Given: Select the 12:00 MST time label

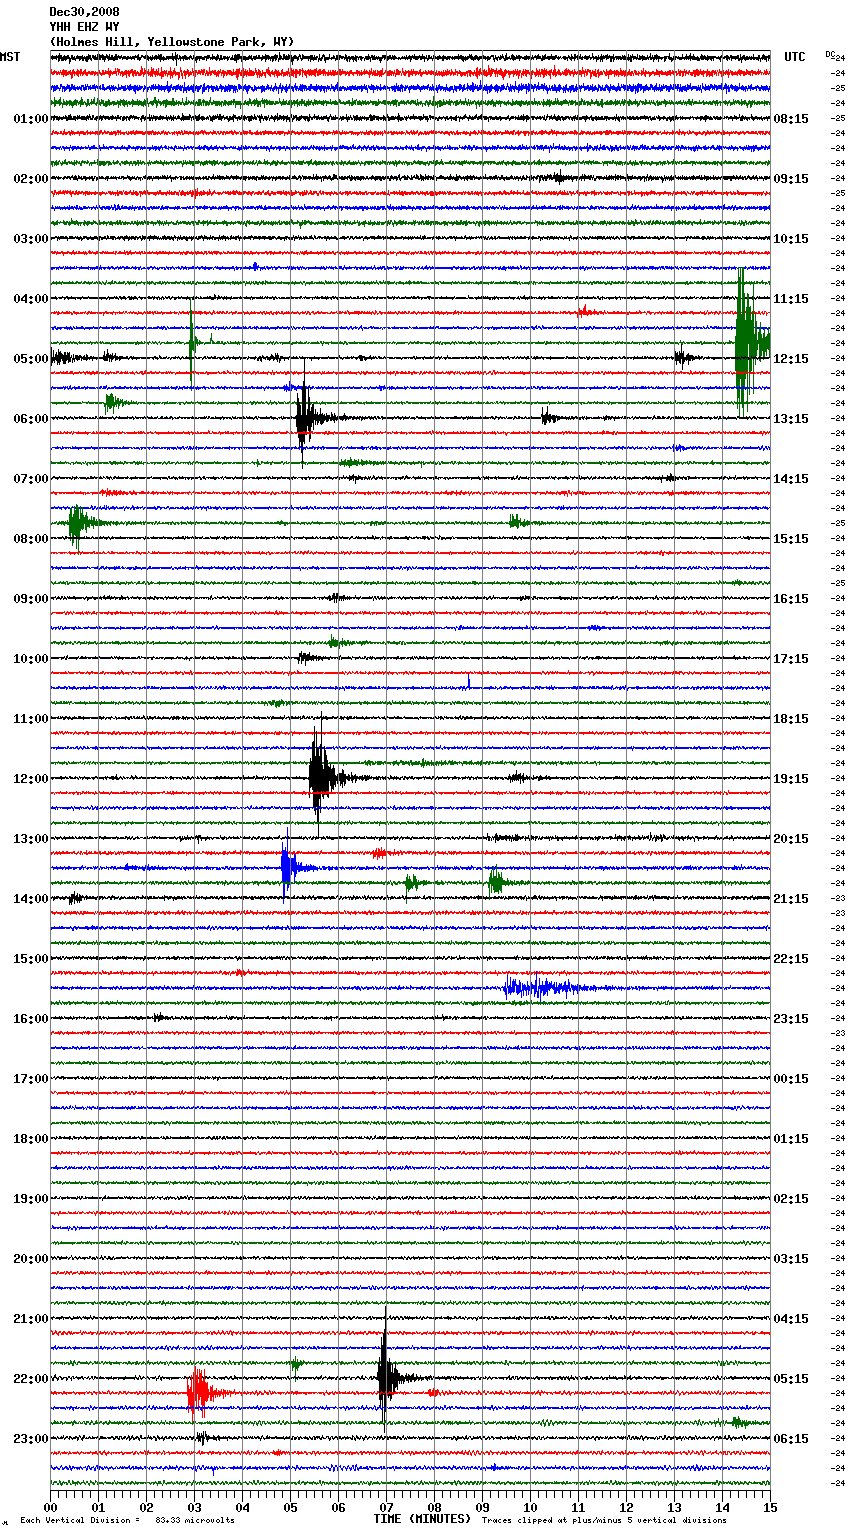Looking at the screenshot, I should [30, 779].
